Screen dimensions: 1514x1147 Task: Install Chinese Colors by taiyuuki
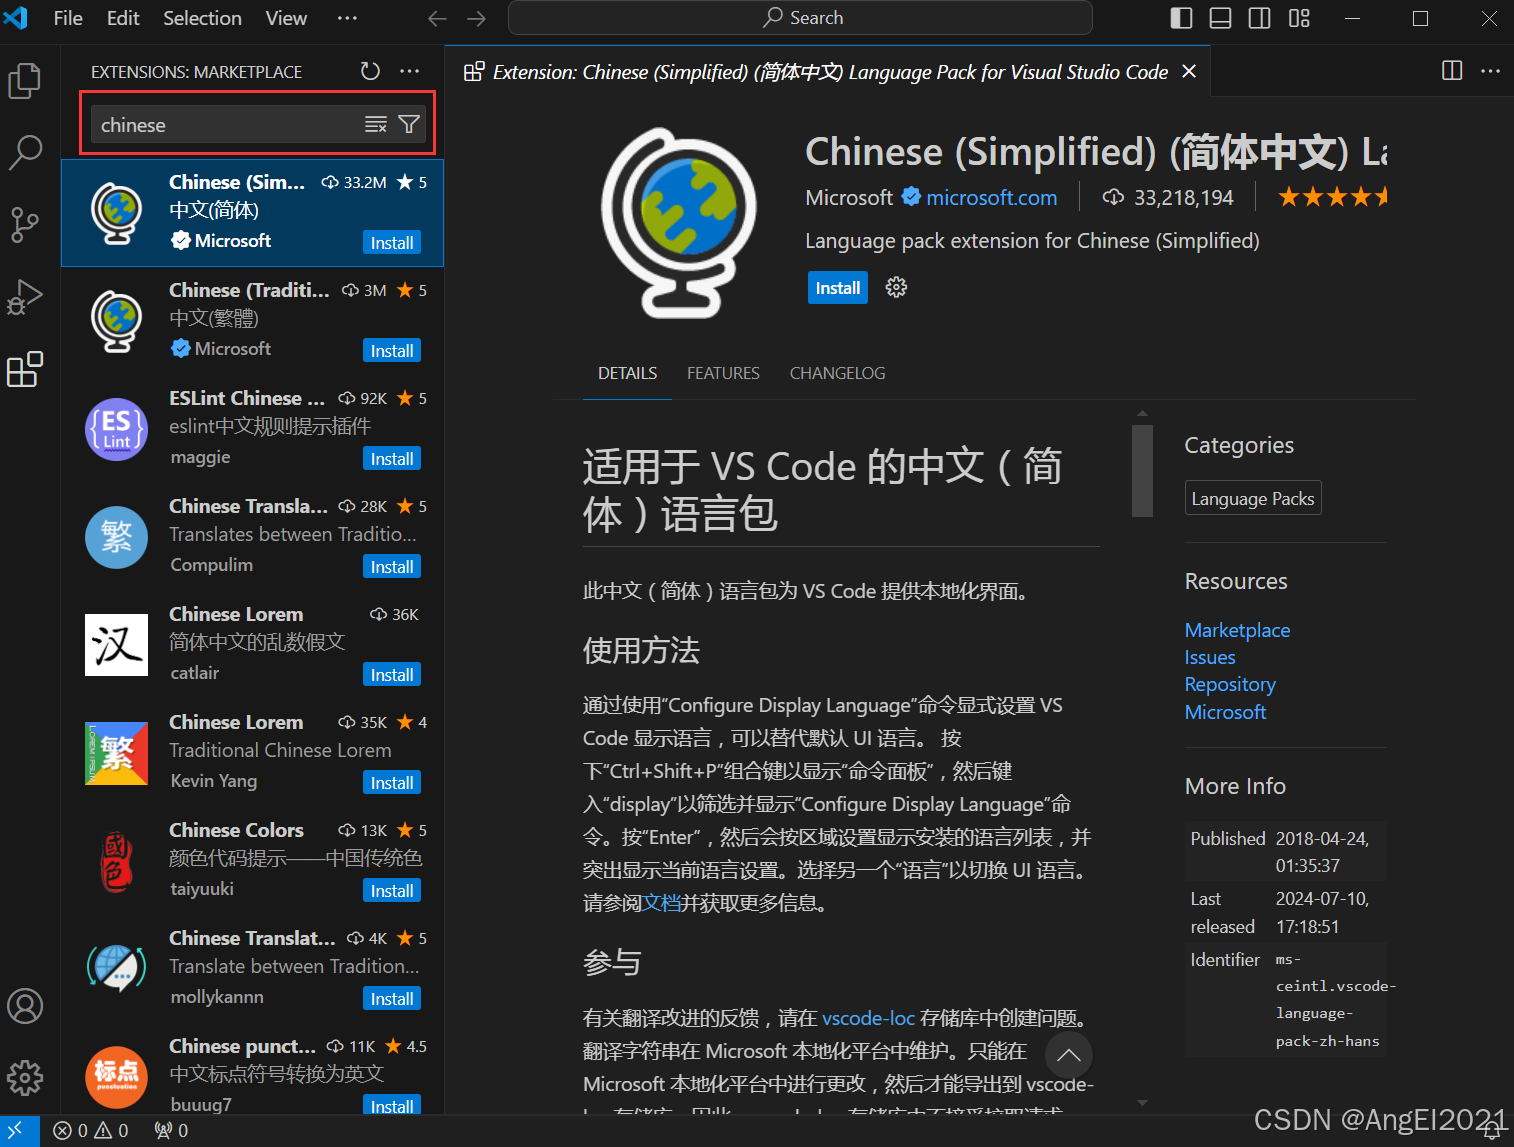click(x=392, y=891)
